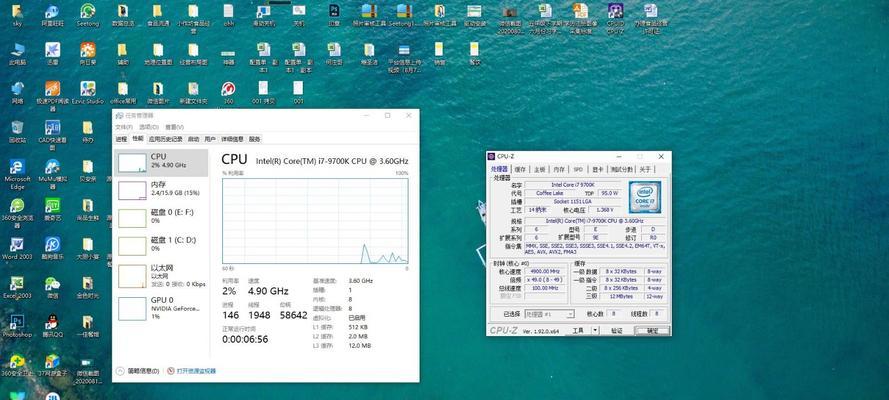
Task: Switch to 应用历史记录 tab in Task Manager
Action: pyautogui.click(x=166, y=139)
